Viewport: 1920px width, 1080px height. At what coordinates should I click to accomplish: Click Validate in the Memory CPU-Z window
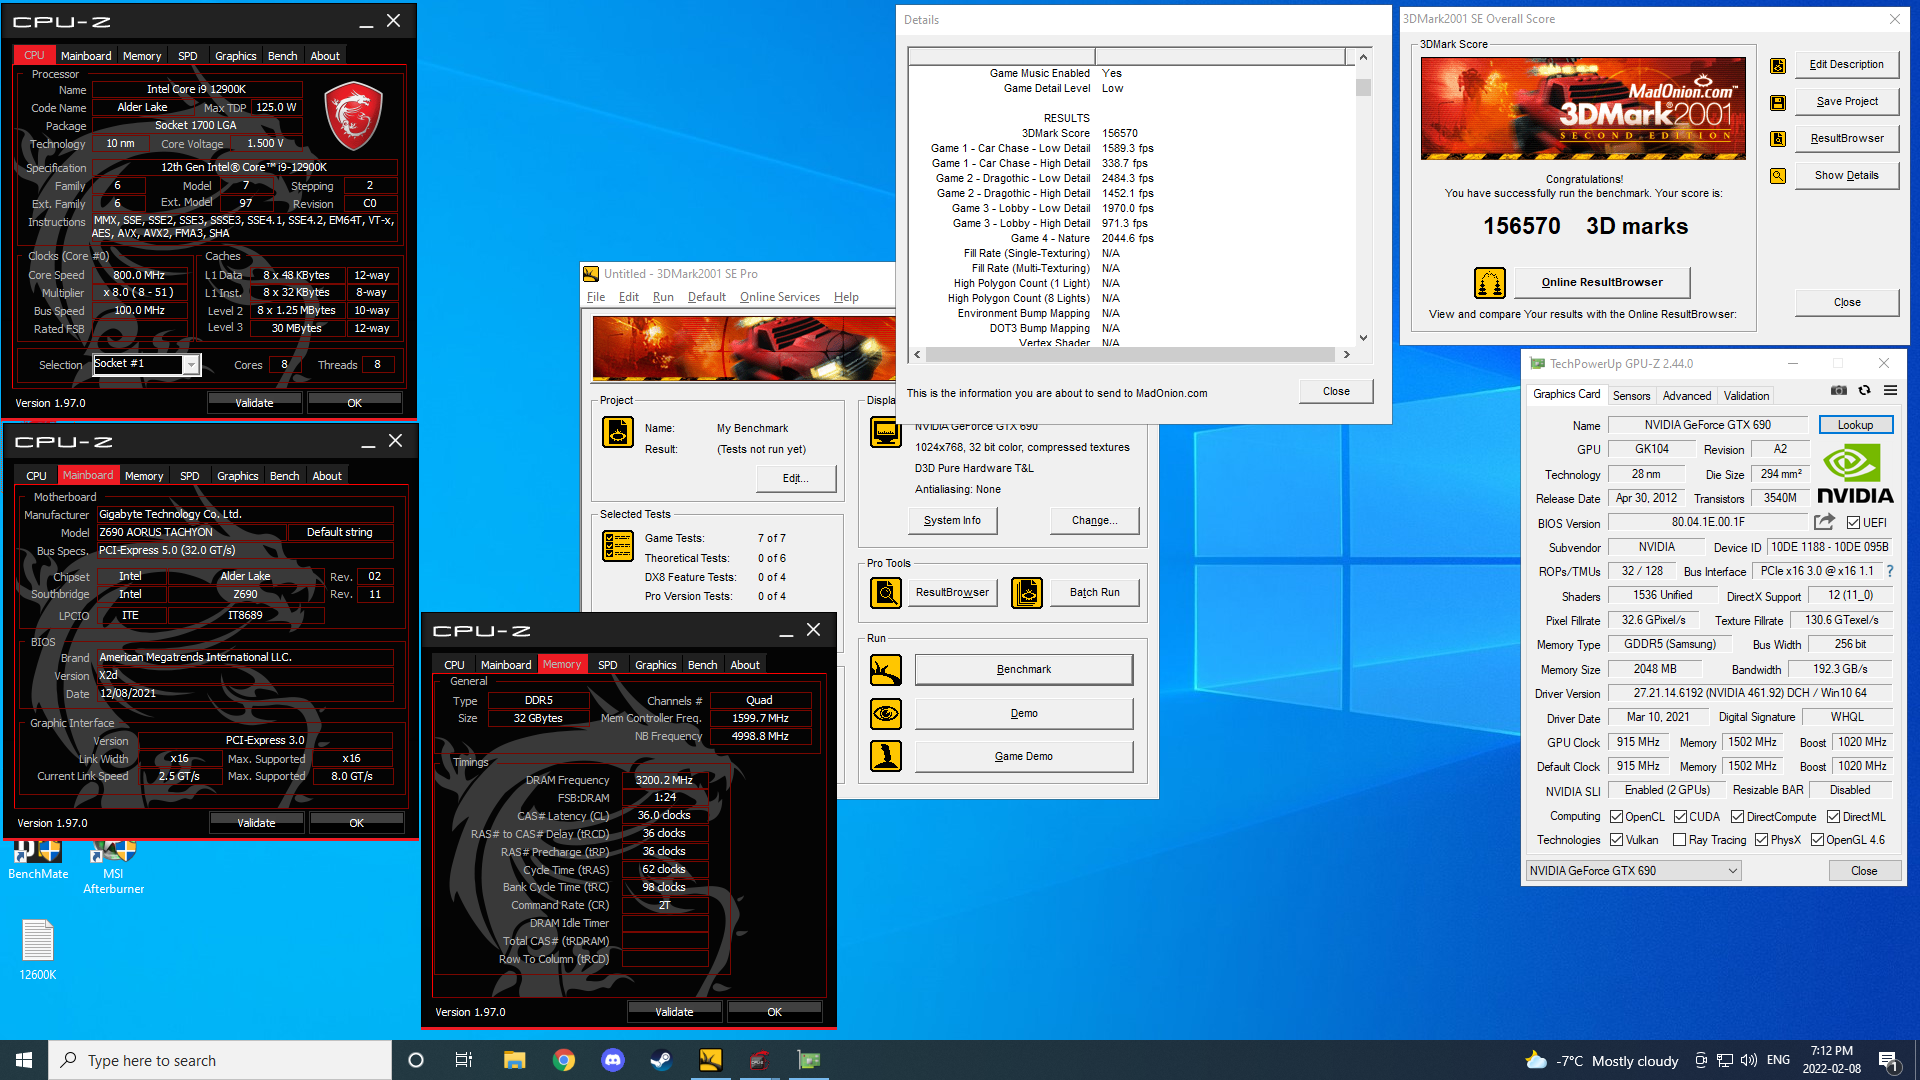click(674, 1012)
